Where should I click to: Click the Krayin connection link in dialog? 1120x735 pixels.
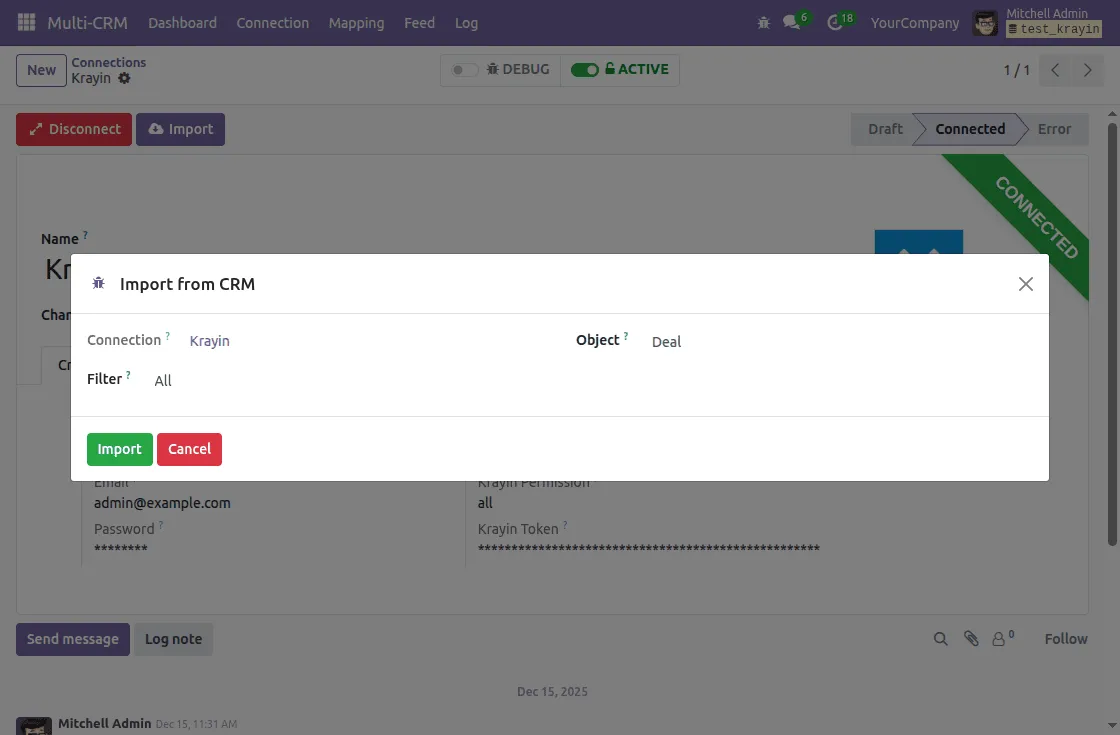tap(209, 341)
